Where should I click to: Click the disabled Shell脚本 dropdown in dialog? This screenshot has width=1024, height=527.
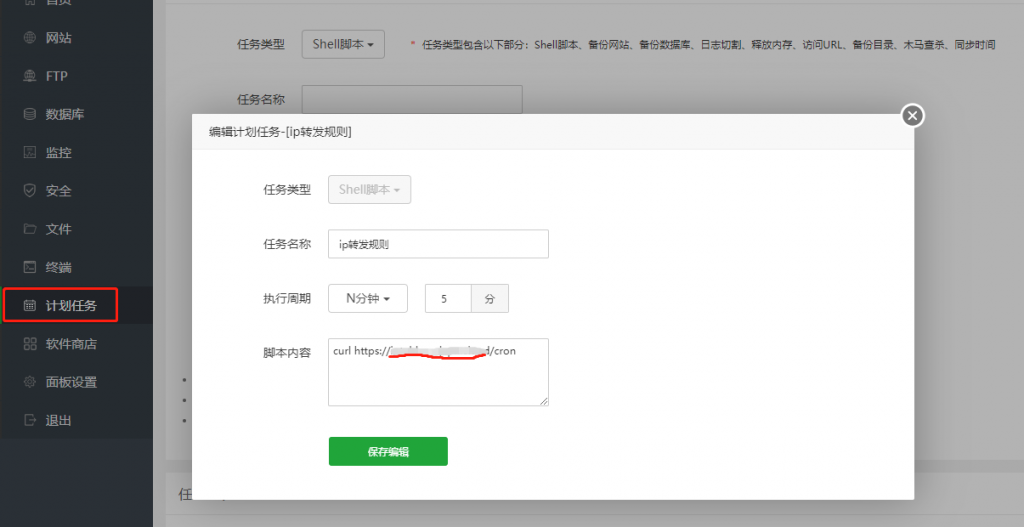click(x=369, y=189)
